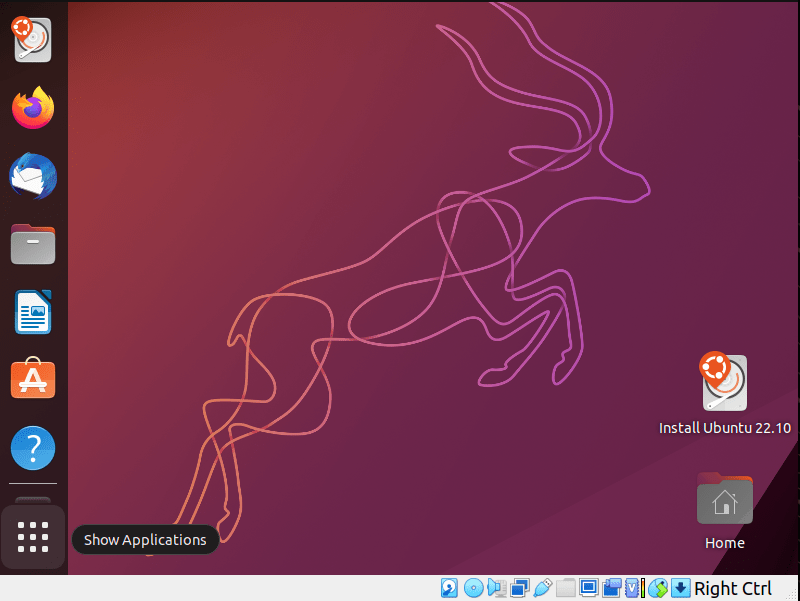Image resolution: width=800 pixels, height=601 pixels.
Task: Click the 'Home' label under folder icon
Action: tap(724, 543)
